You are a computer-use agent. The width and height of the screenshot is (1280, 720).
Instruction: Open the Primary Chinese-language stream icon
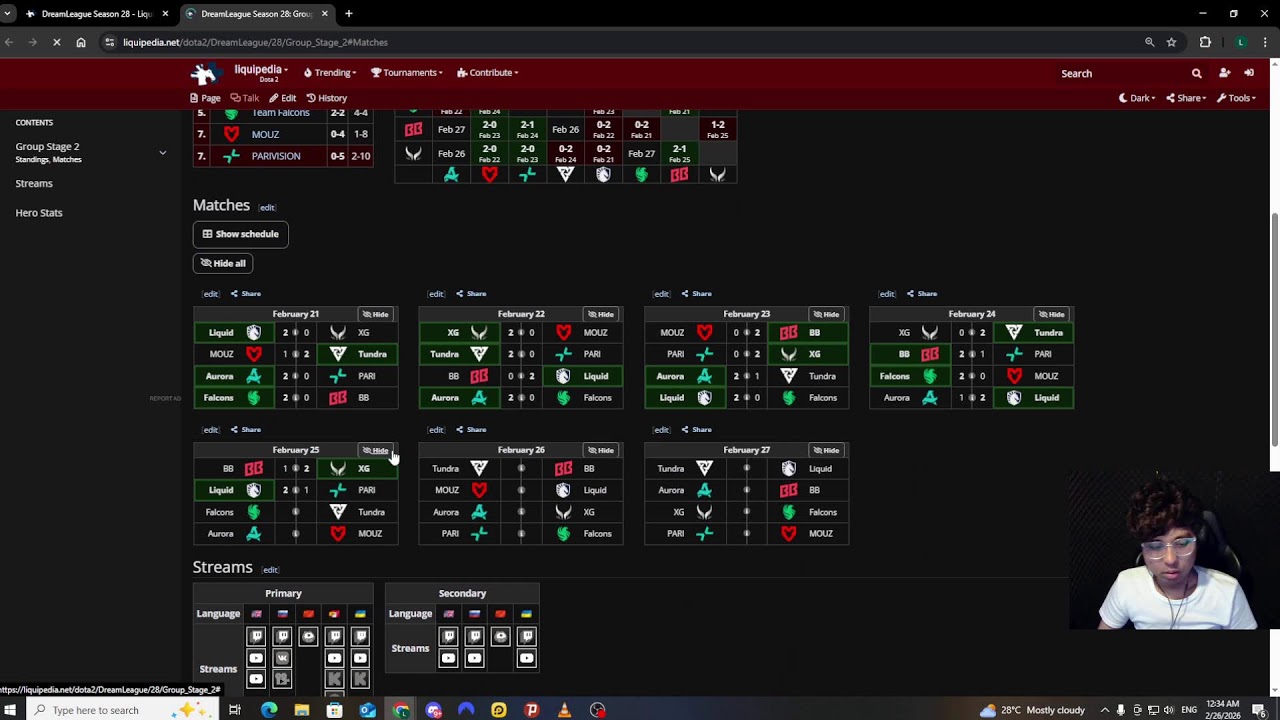click(x=308, y=637)
